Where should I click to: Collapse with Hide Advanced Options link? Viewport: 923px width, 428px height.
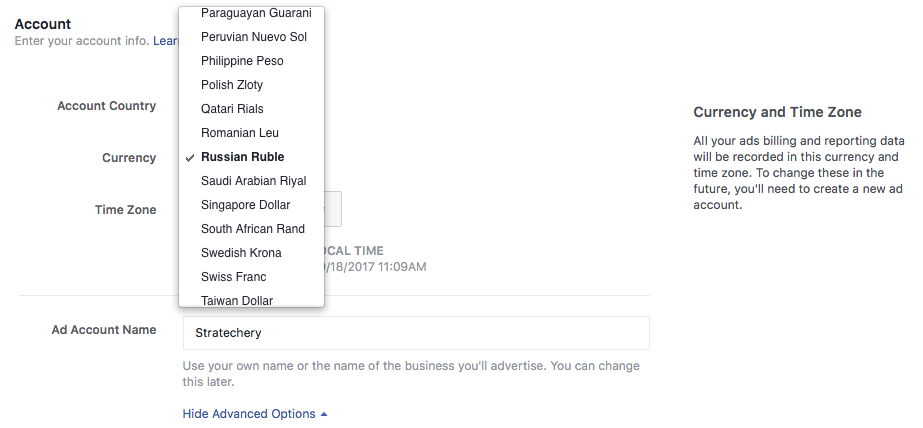[x=249, y=414]
